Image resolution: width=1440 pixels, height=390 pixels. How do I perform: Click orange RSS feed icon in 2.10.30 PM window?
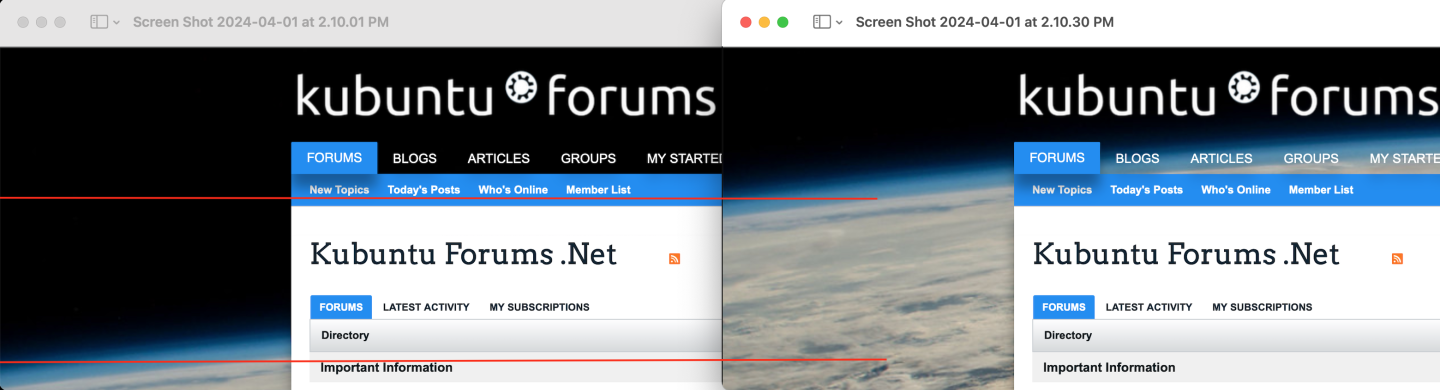click(1397, 259)
